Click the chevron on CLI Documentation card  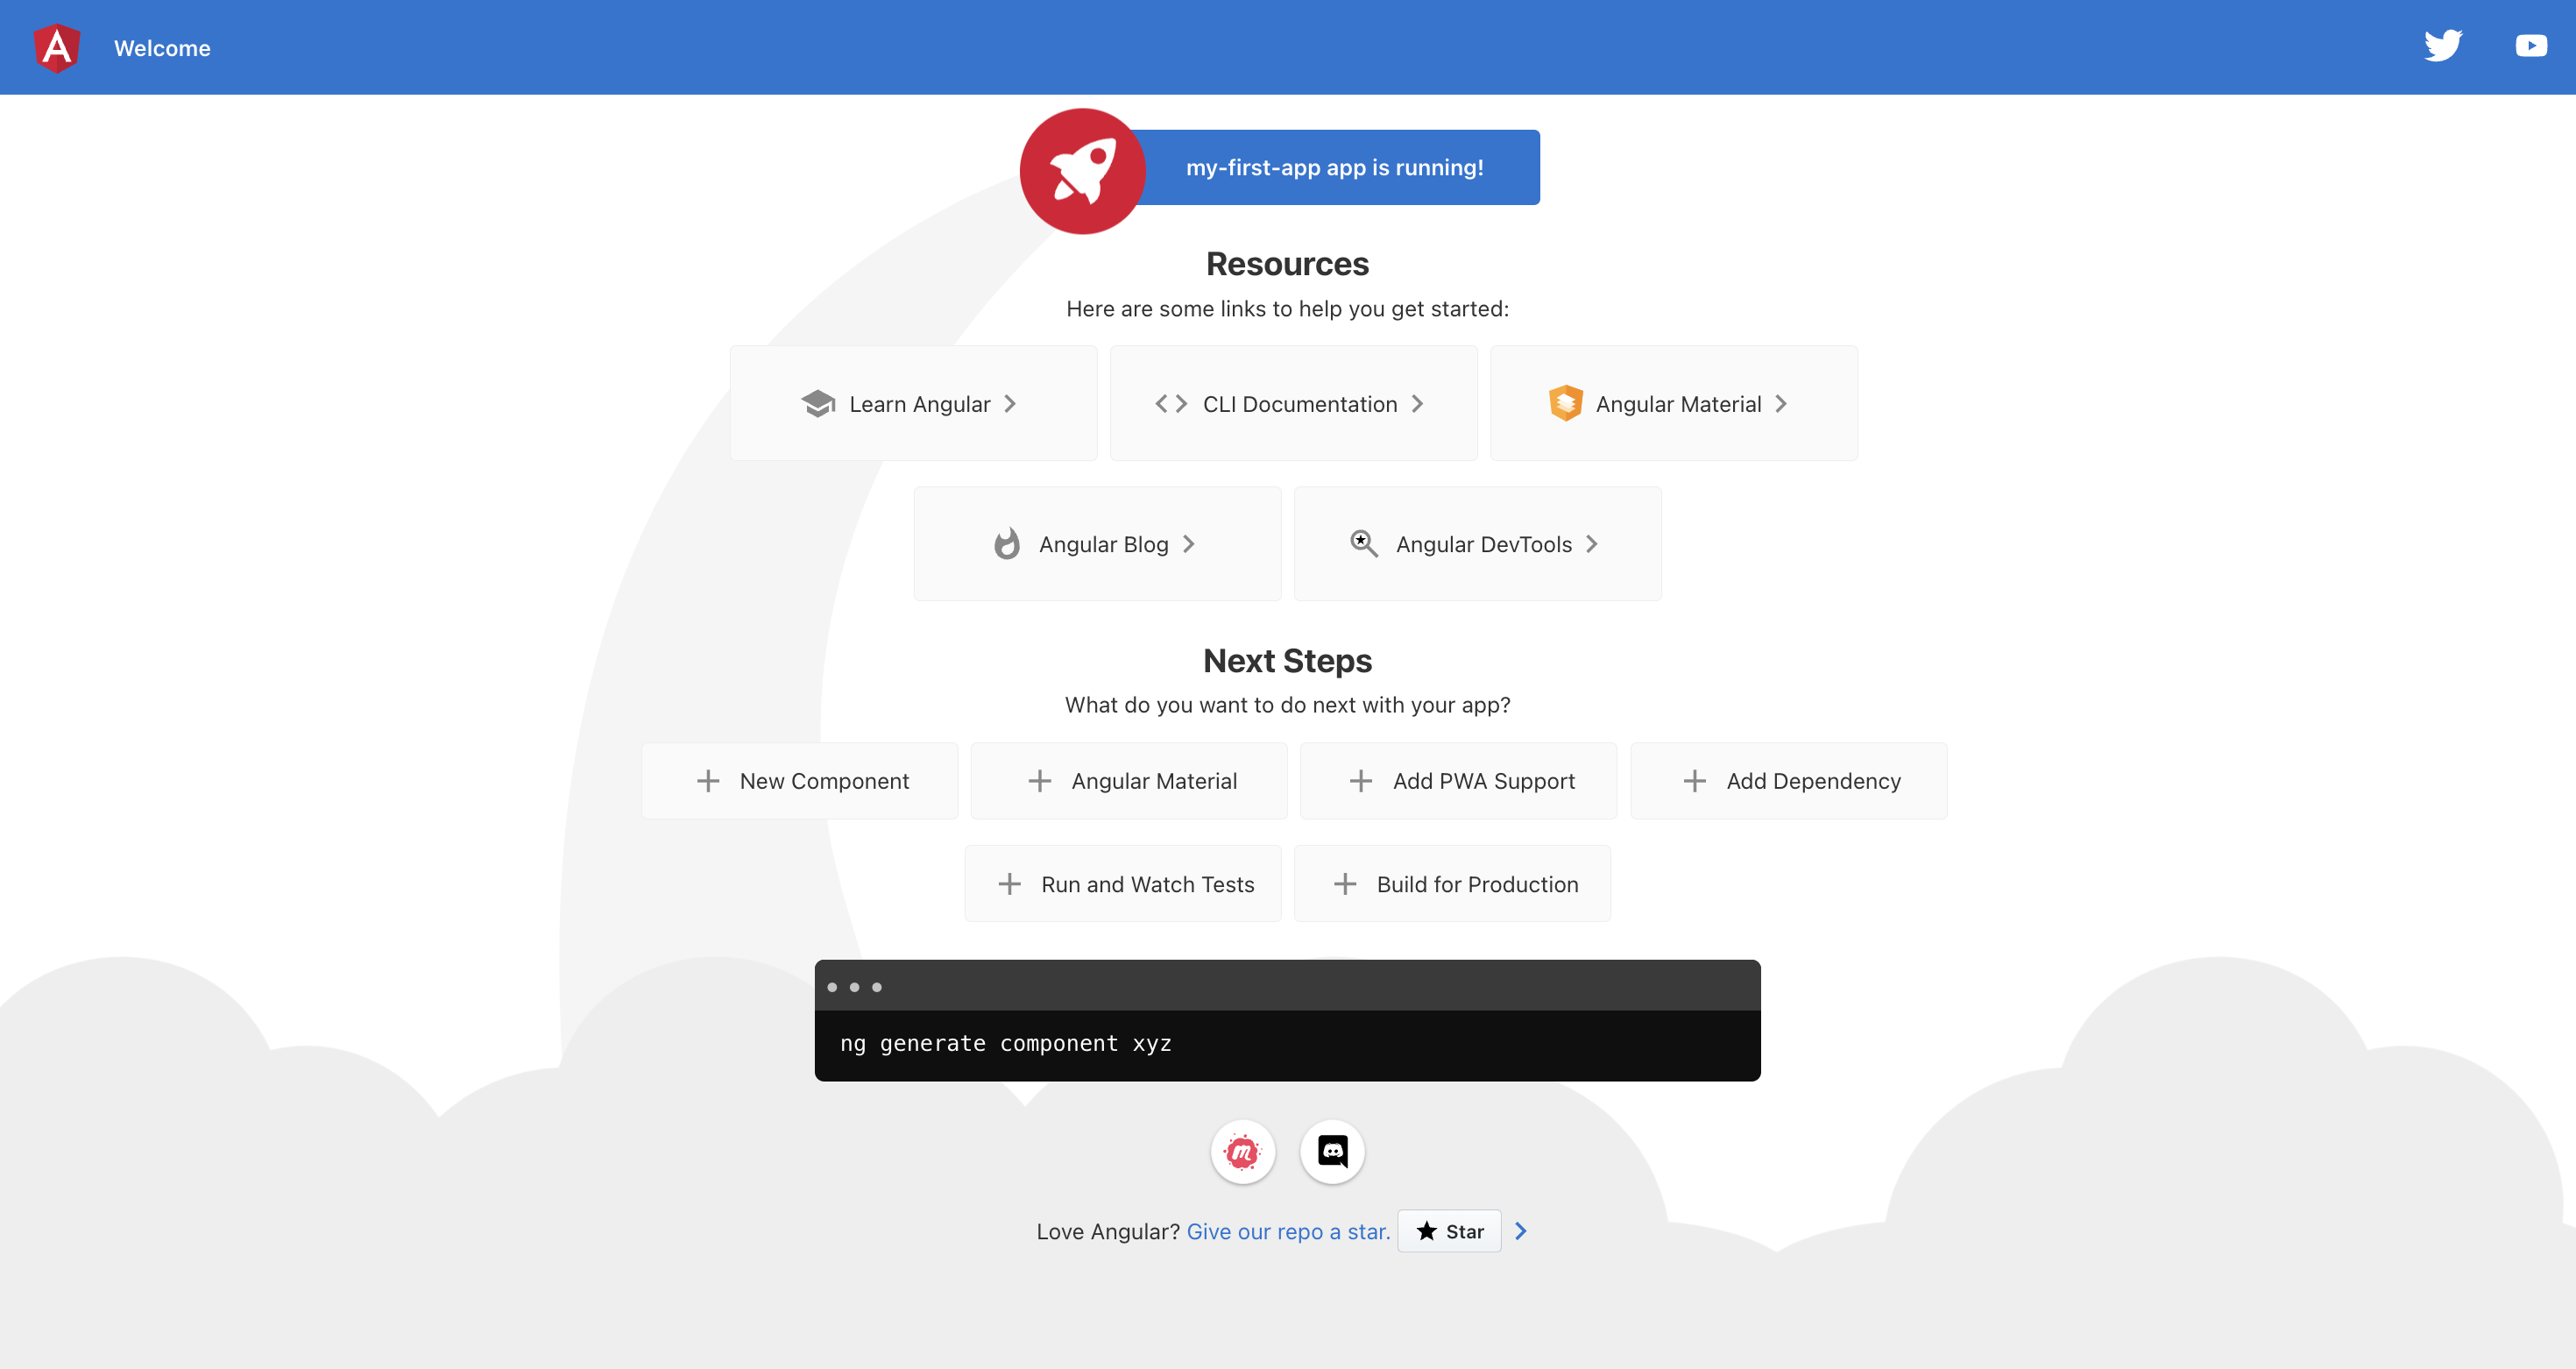pos(1417,403)
